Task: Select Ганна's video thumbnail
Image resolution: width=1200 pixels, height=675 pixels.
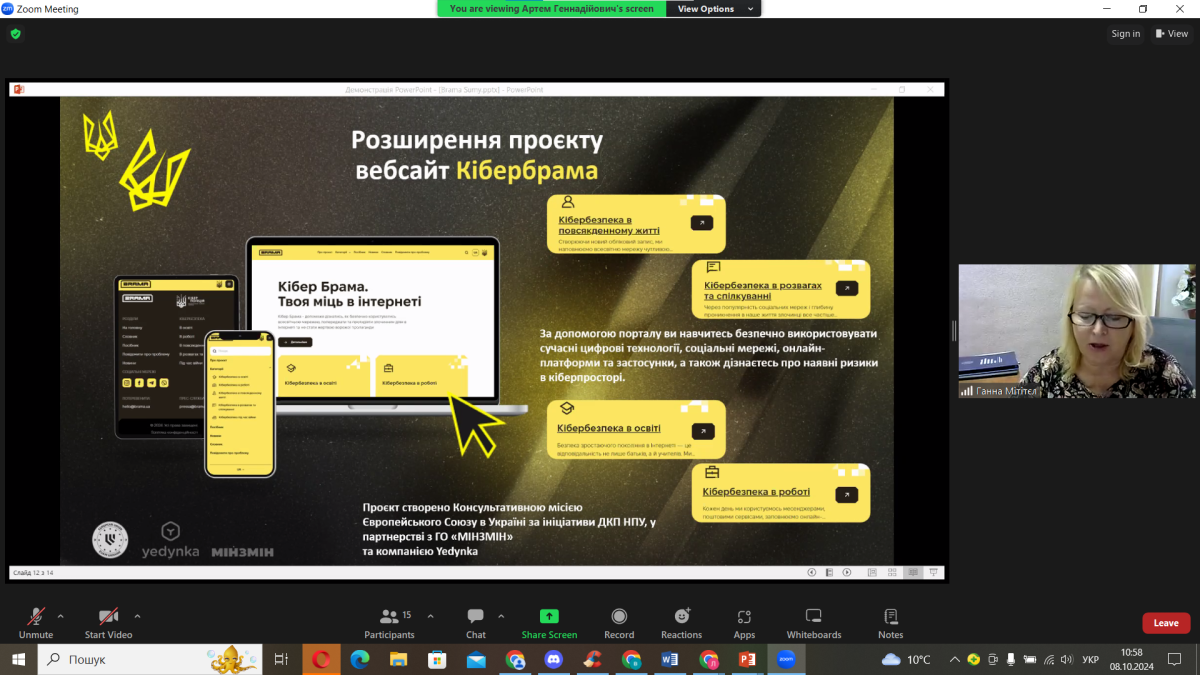Action: point(1077,331)
